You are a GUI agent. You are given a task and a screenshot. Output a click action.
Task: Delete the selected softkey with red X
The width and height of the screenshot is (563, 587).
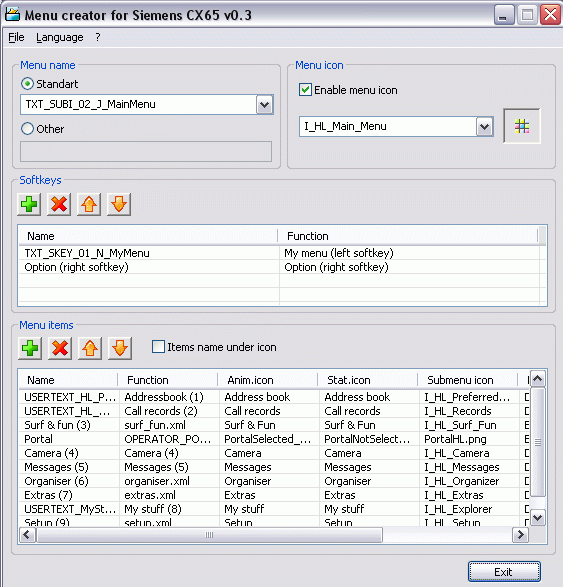(59, 204)
